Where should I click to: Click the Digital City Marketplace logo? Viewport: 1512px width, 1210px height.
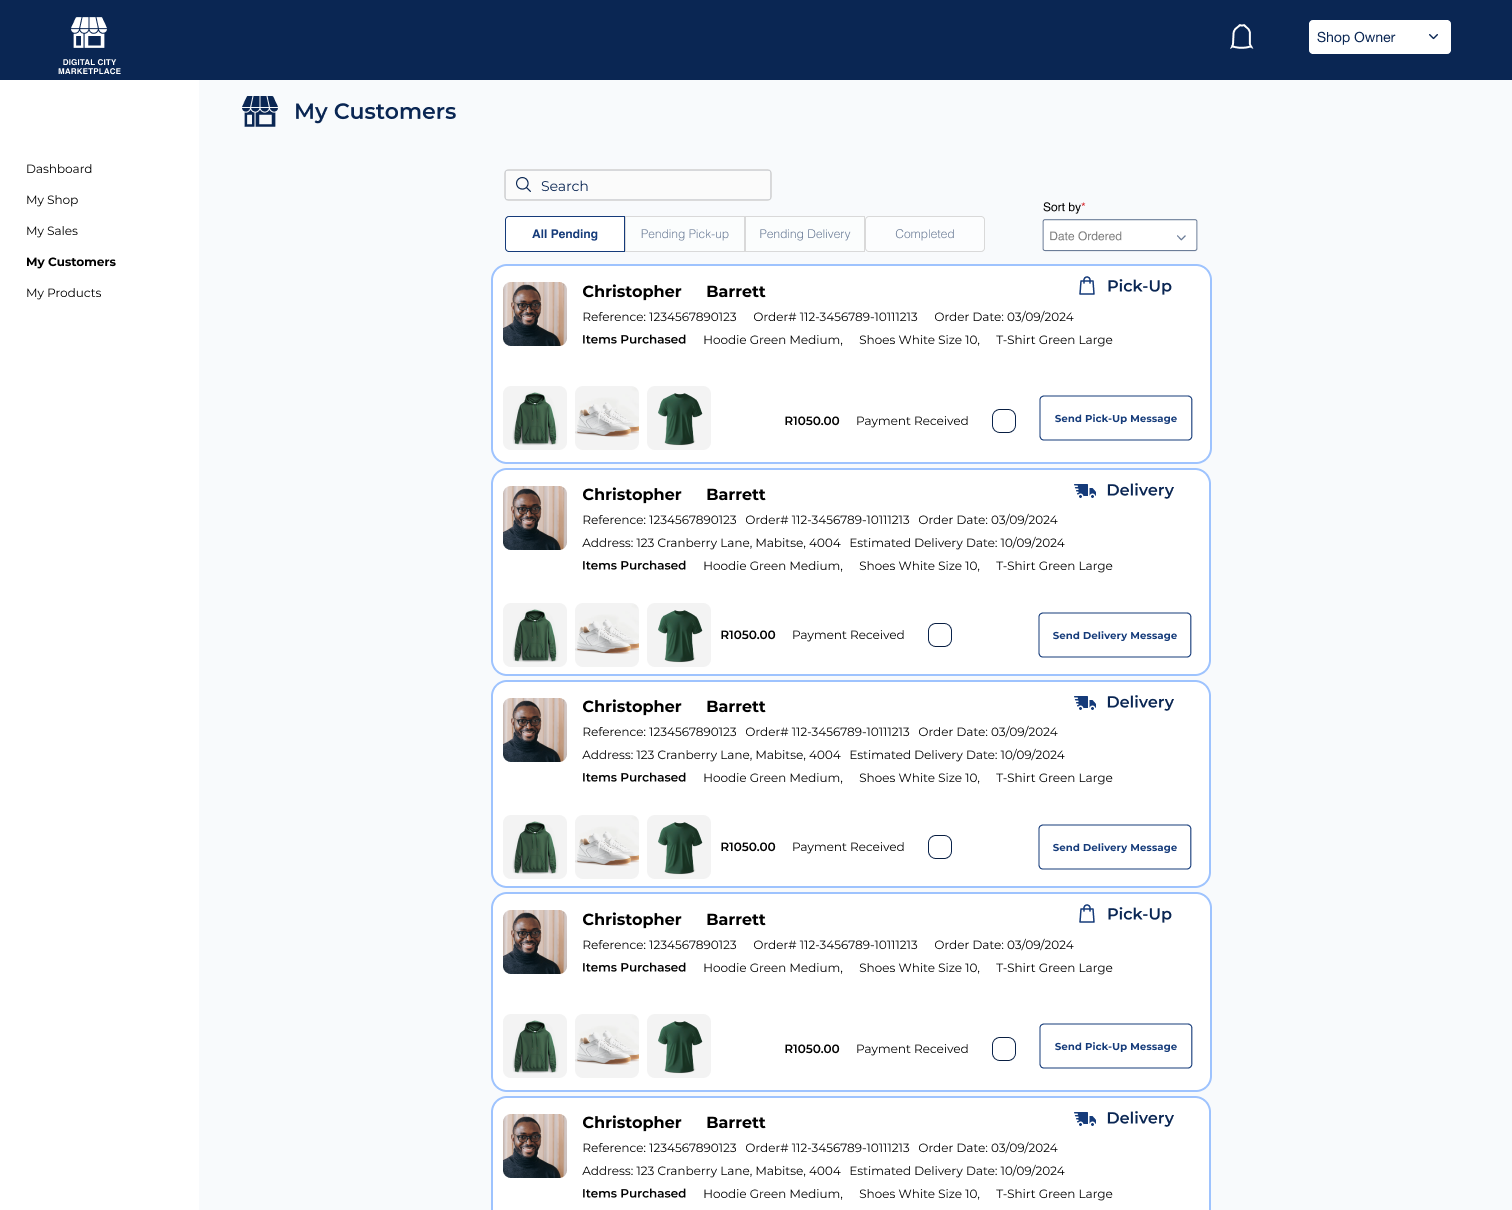(89, 44)
